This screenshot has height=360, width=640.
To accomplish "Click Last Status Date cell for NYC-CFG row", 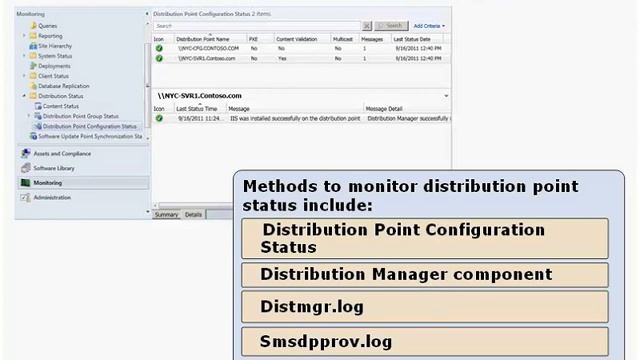I will [418, 48].
